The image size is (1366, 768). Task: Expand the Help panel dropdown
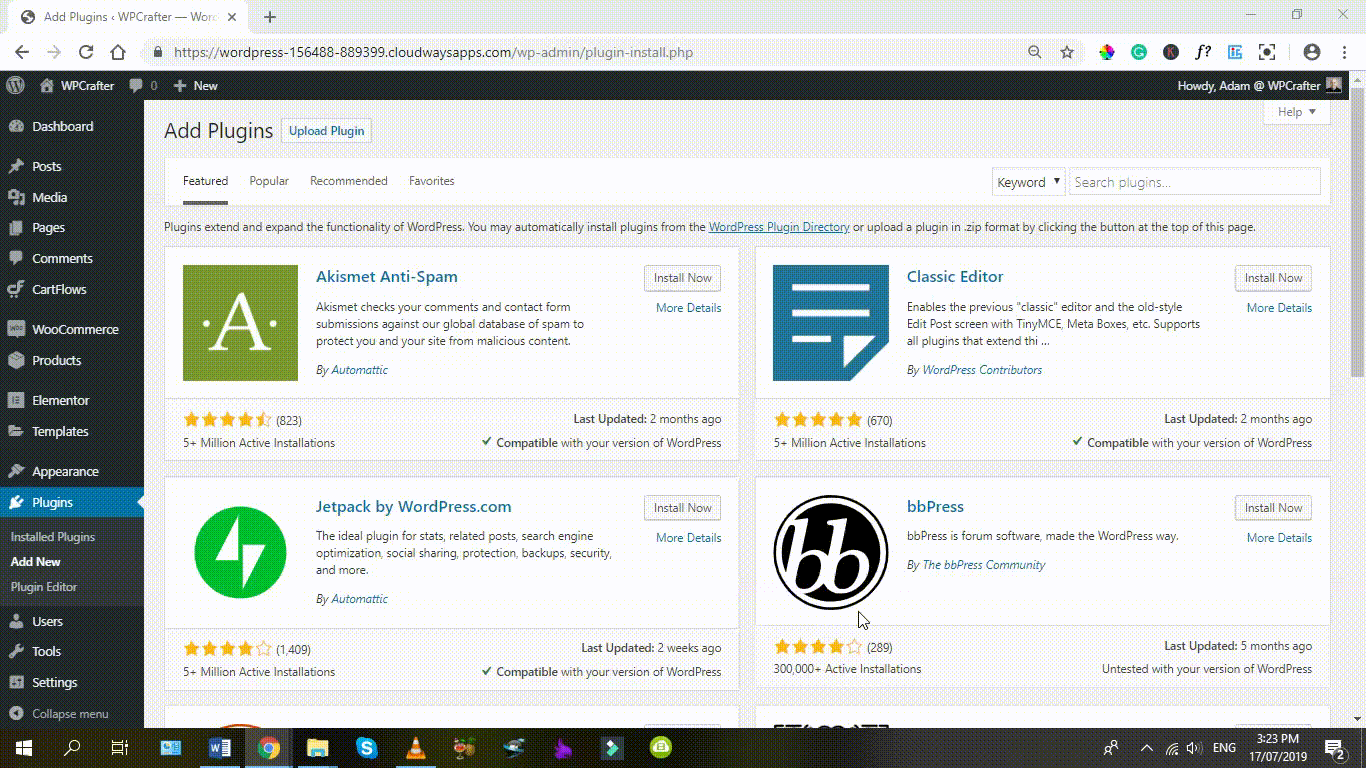1297,112
